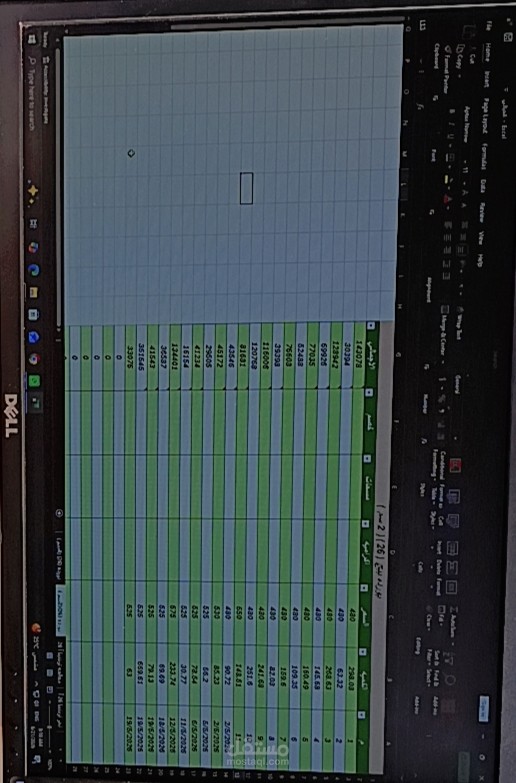Click the AutoSum sigma icon

point(454,610)
